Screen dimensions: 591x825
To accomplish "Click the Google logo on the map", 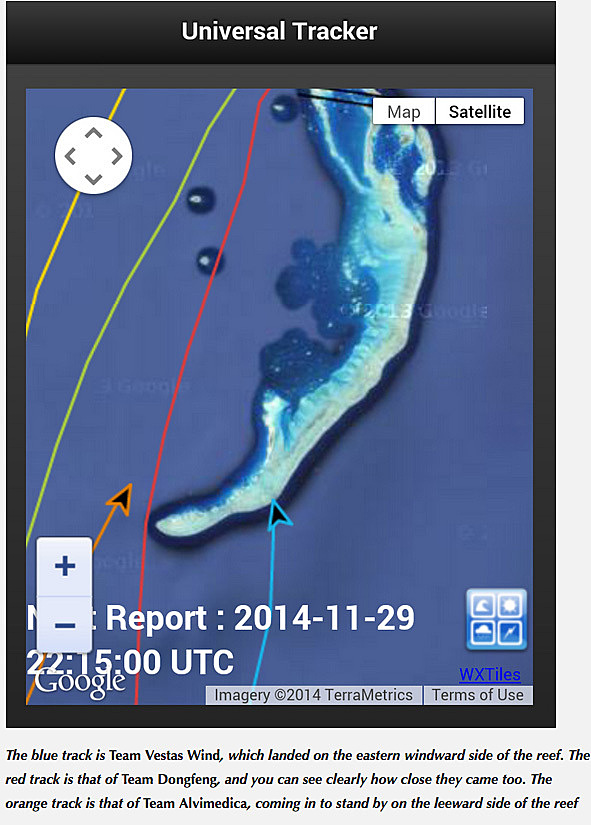I will [x=80, y=683].
